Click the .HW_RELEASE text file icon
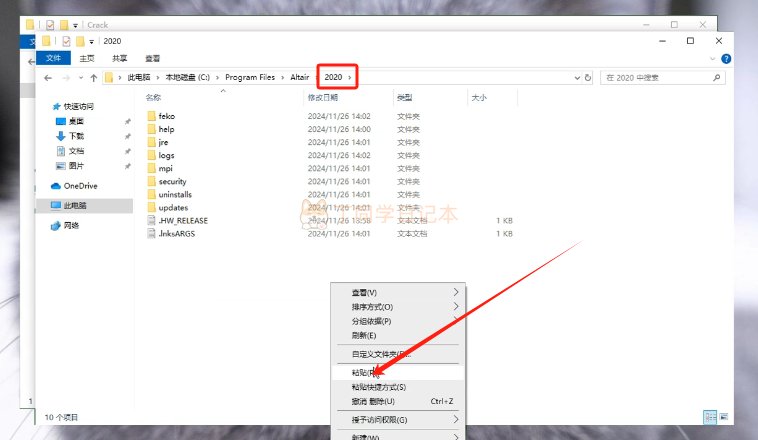The width and height of the screenshot is (758, 440). point(152,220)
